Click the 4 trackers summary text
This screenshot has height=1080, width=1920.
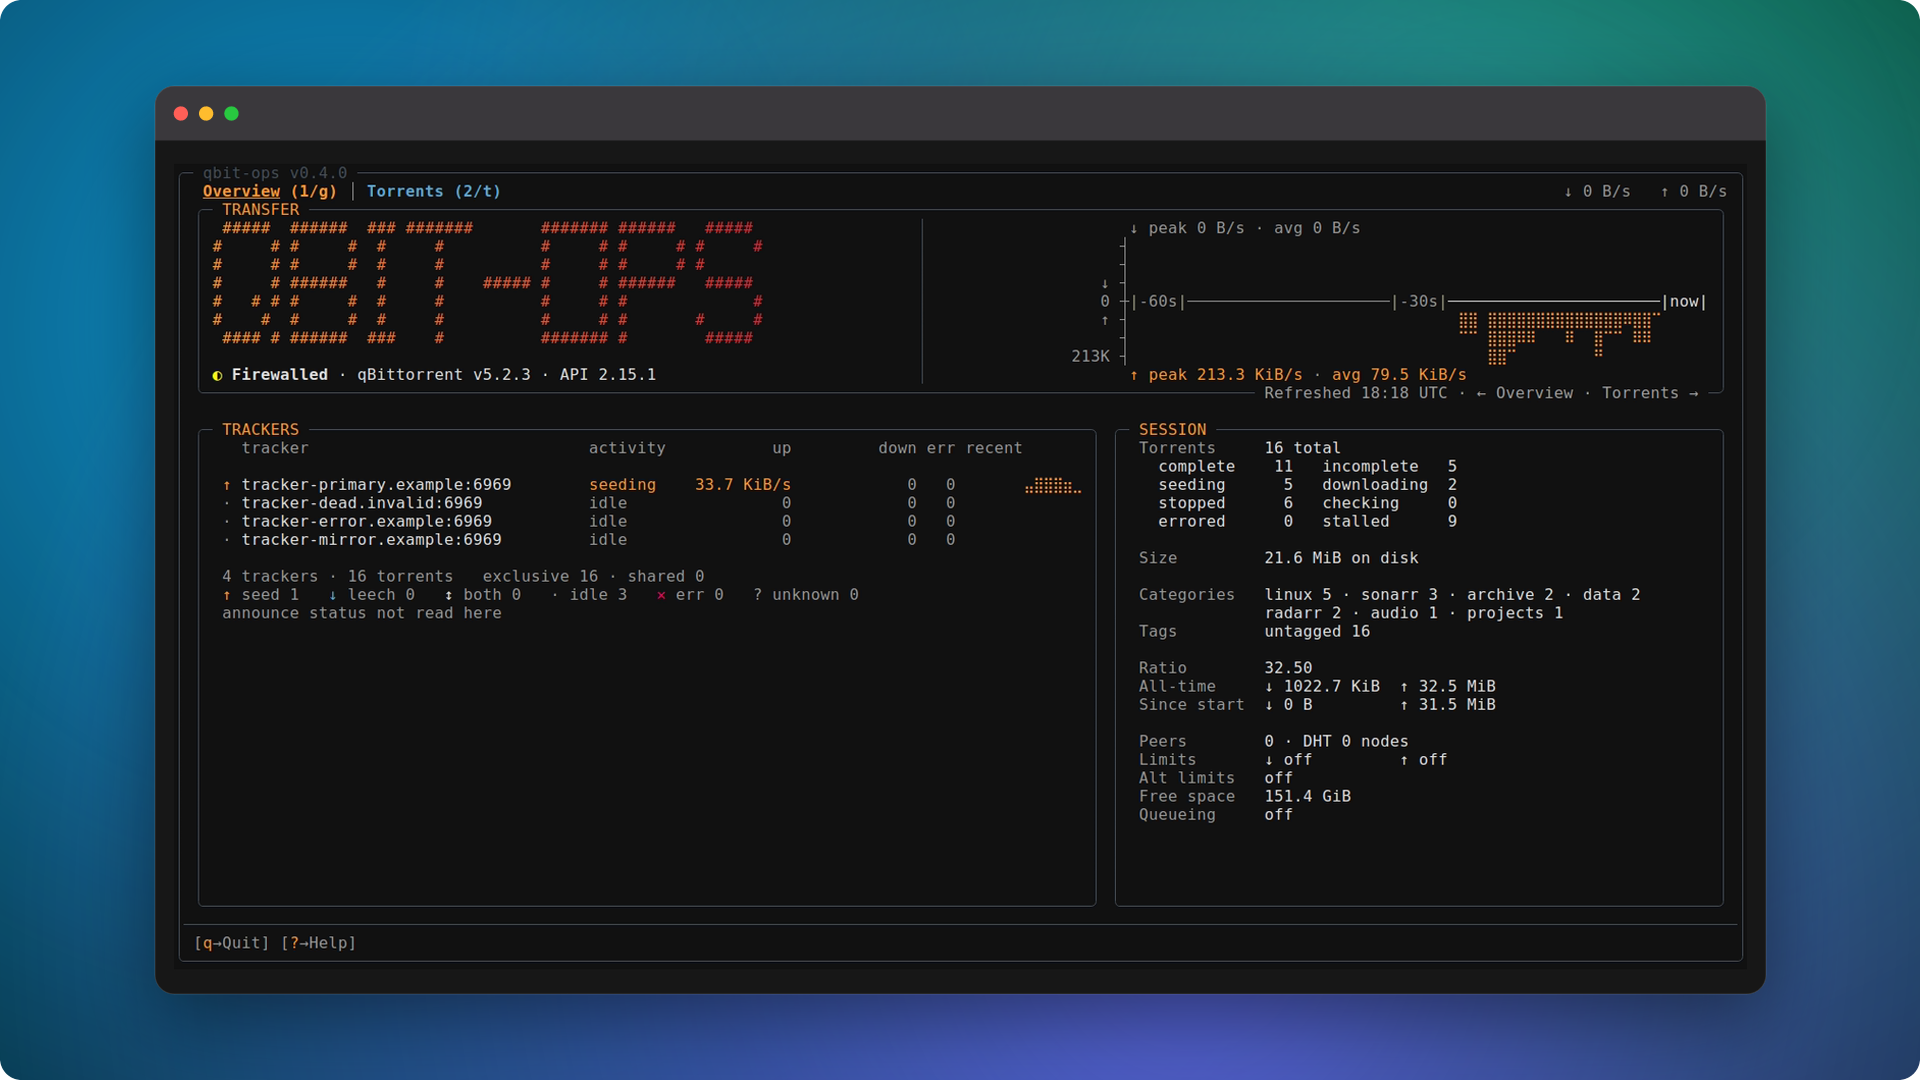[x=270, y=577]
